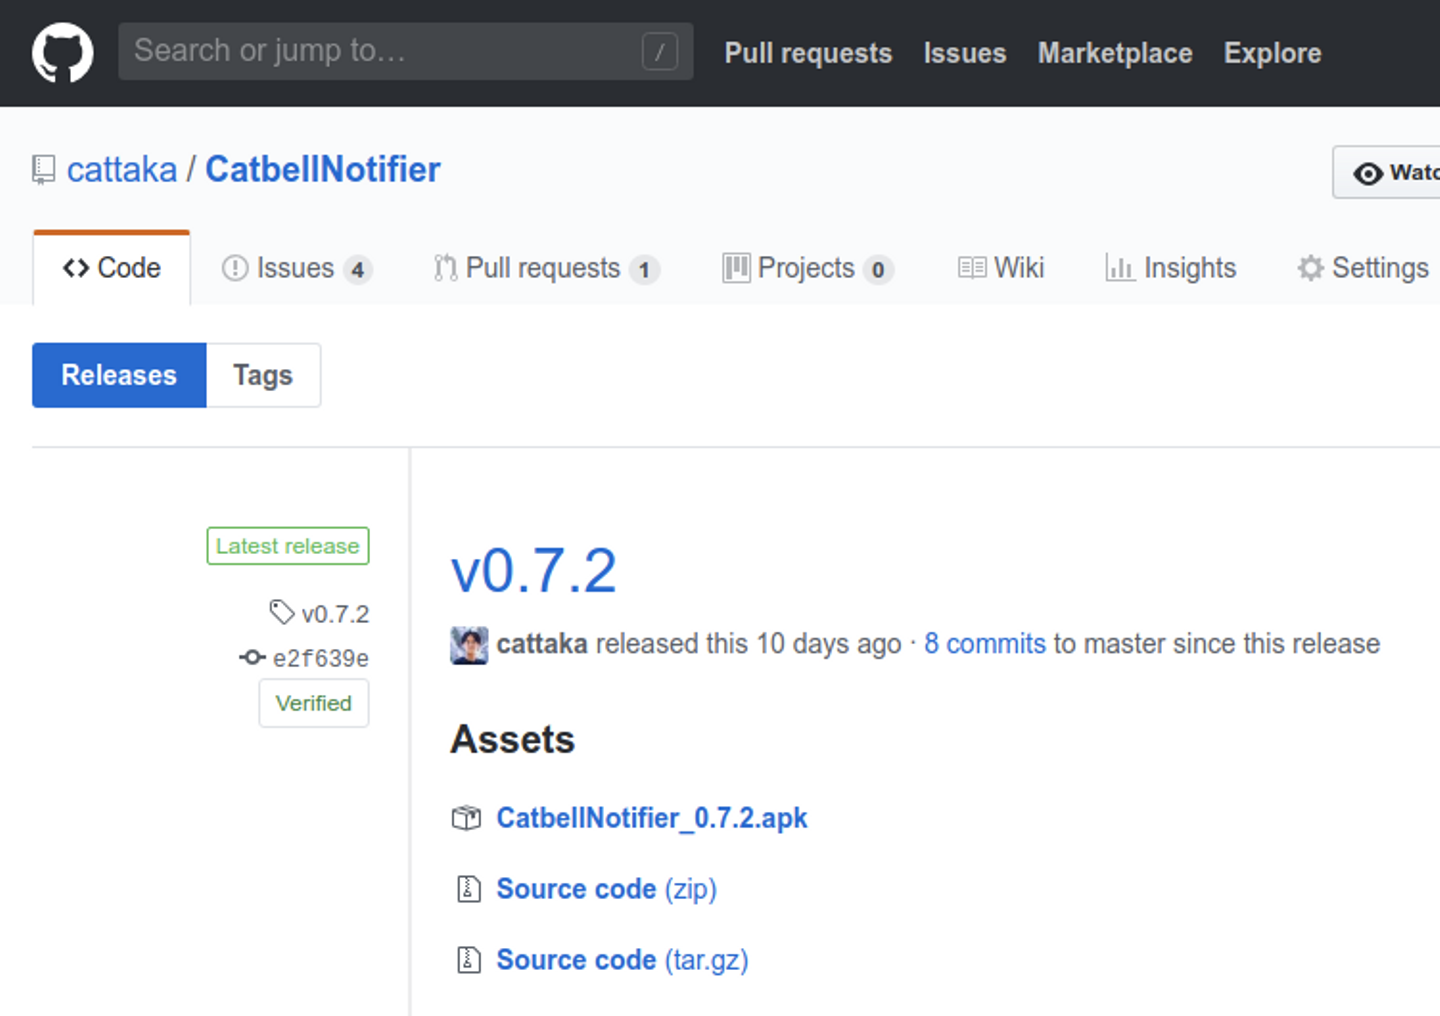Open the Insights tab
Viewport: 1440px width, 1016px height.
click(x=1171, y=268)
